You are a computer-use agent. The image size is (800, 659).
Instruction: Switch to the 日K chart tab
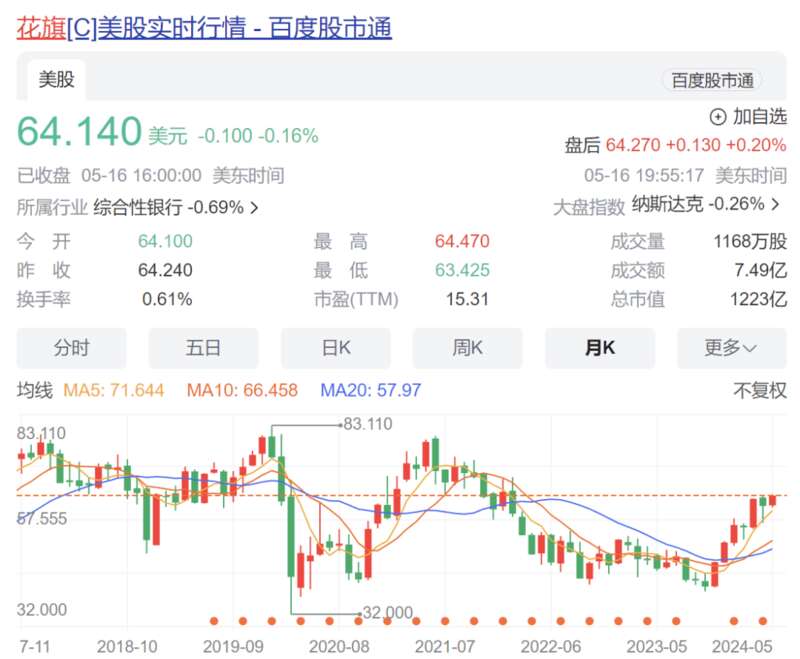point(336,348)
